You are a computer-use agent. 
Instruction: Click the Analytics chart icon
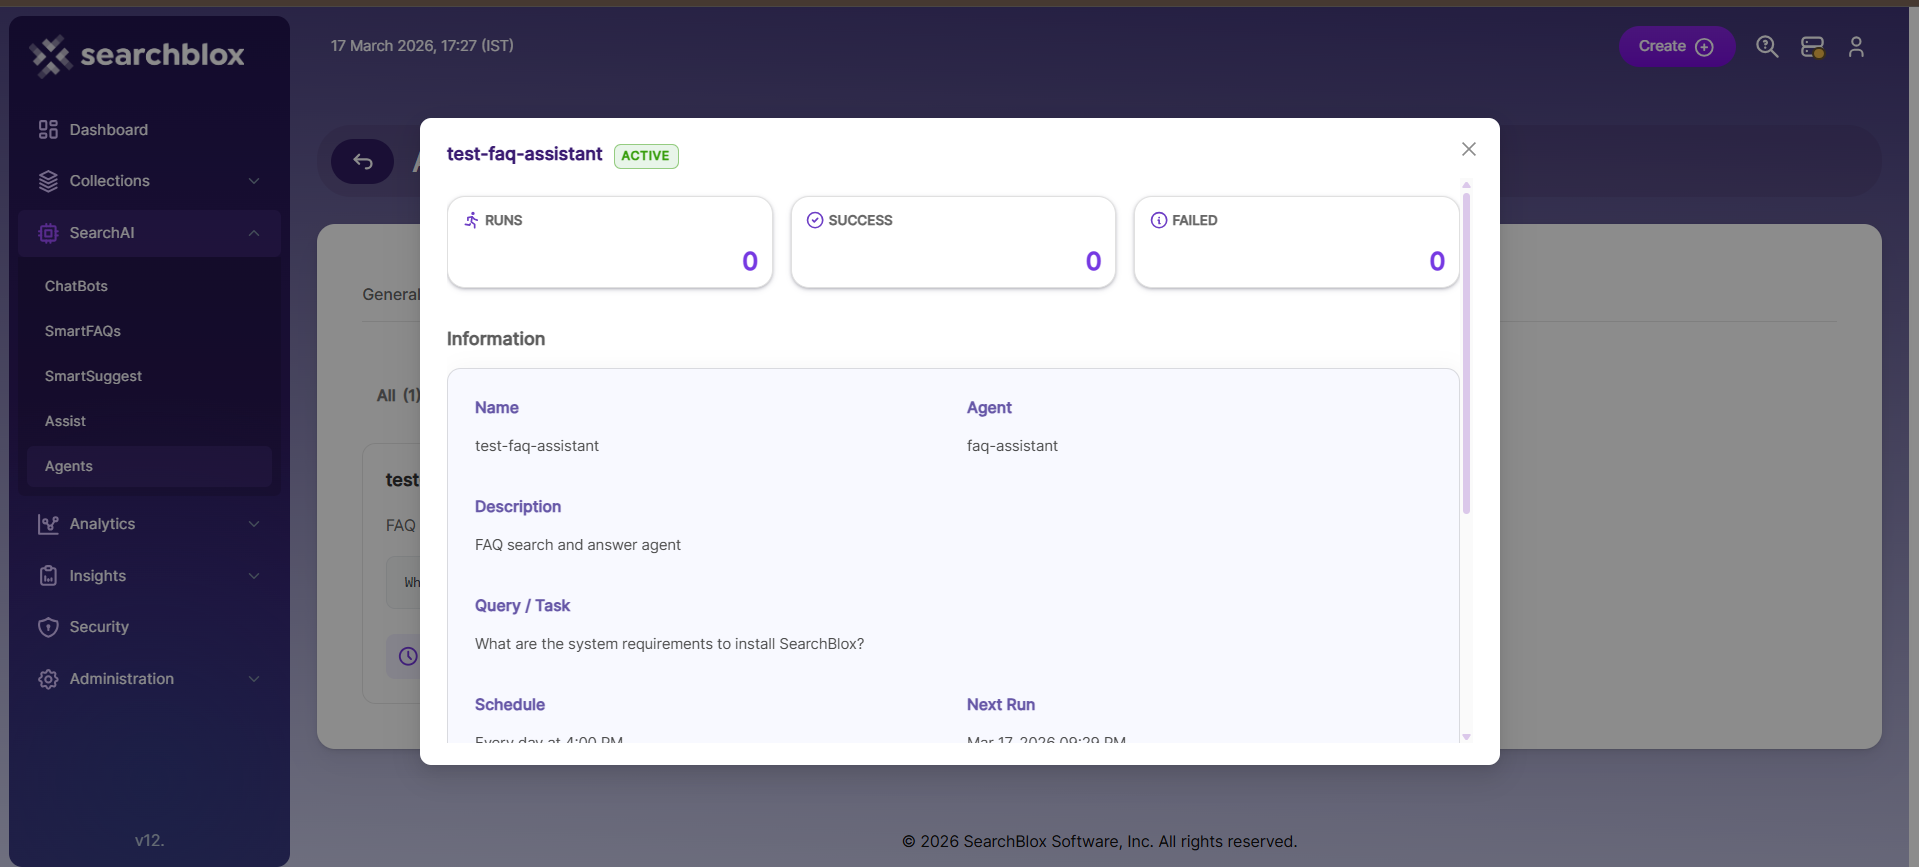[48, 524]
